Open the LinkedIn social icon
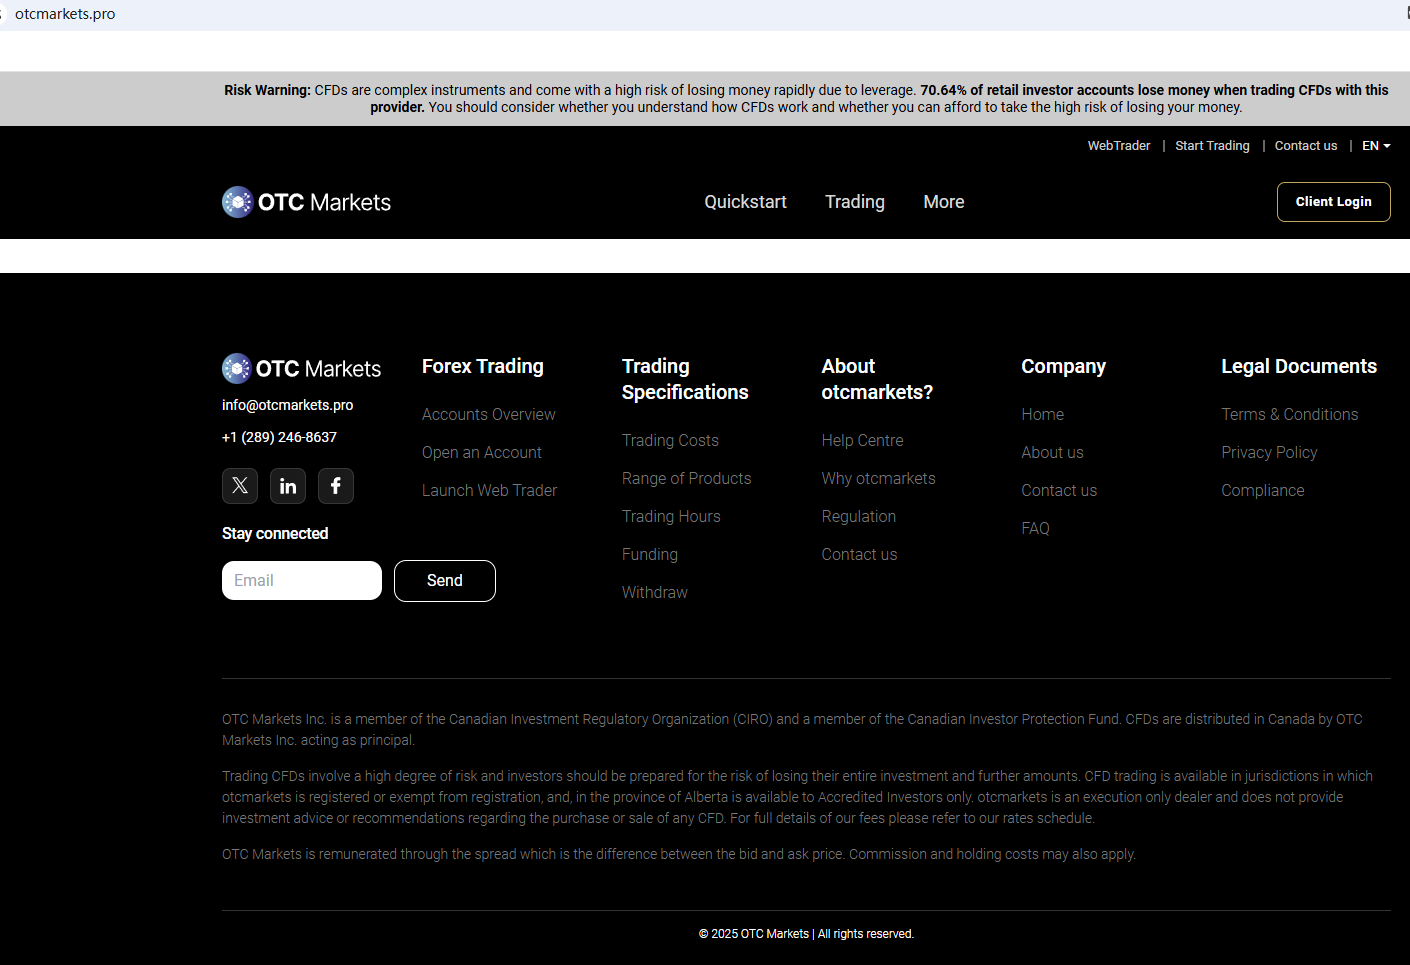The width and height of the screenshot is (1410, 965). pos(288,486)
